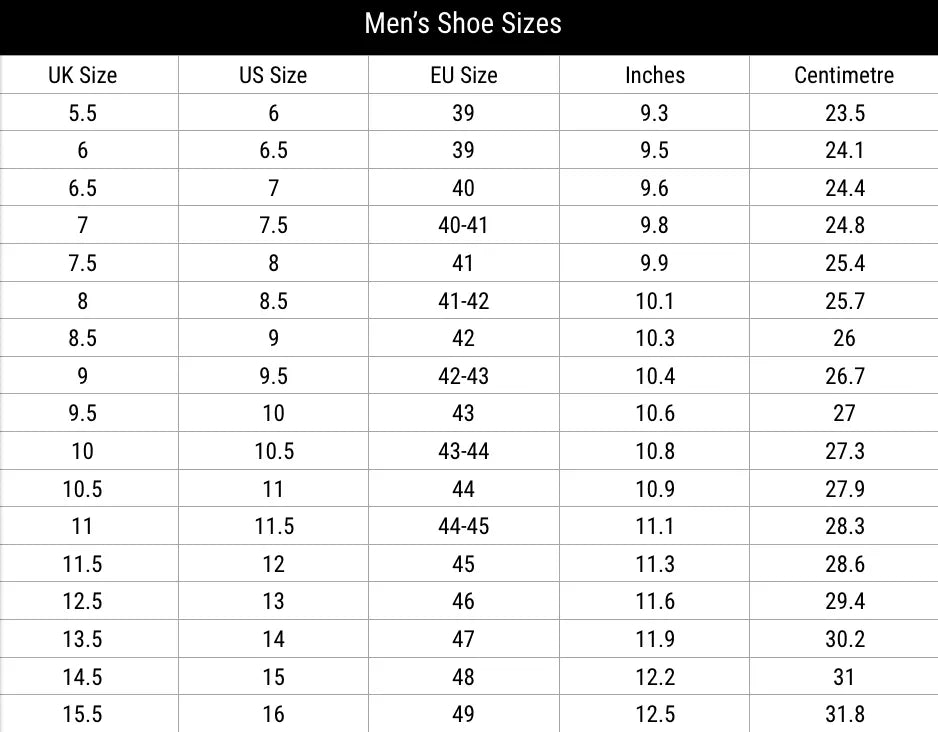Screen dimensions: 938x732
Task: Click the EU size 47 cell
Action: coord(463,639)
